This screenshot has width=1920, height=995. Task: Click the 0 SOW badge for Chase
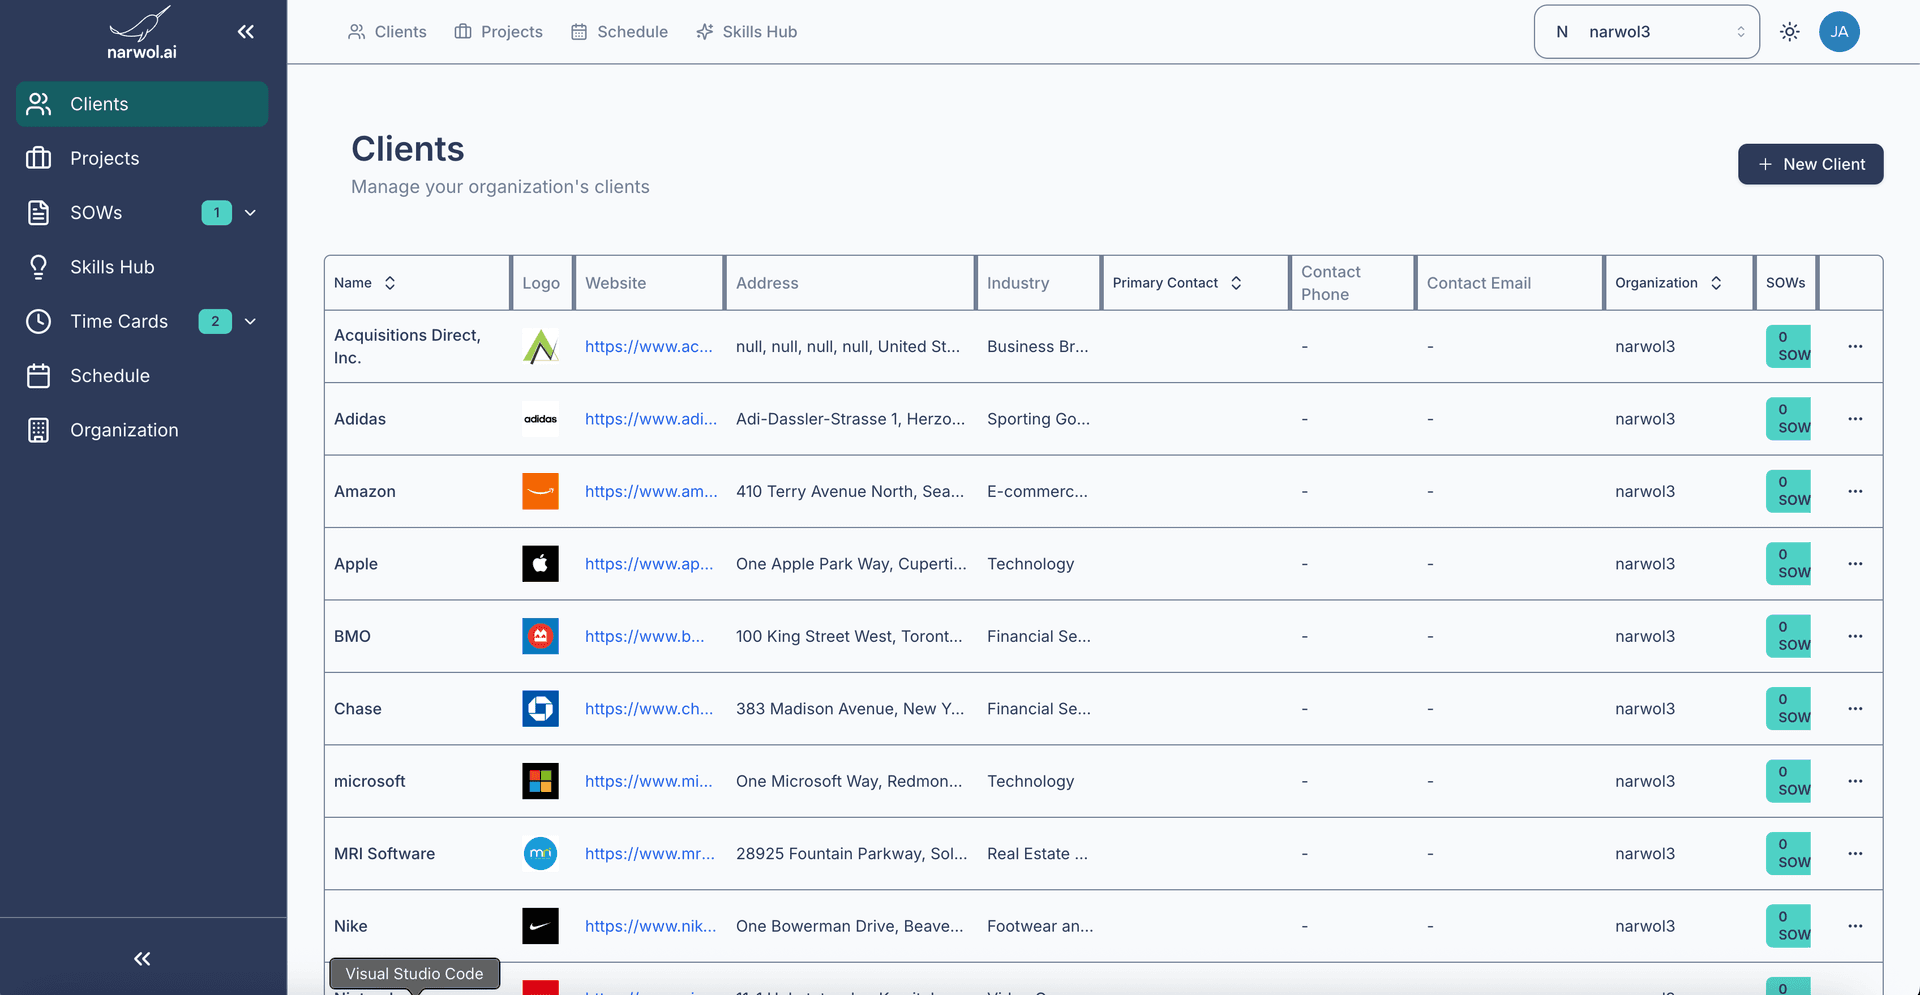(1788, 709)
